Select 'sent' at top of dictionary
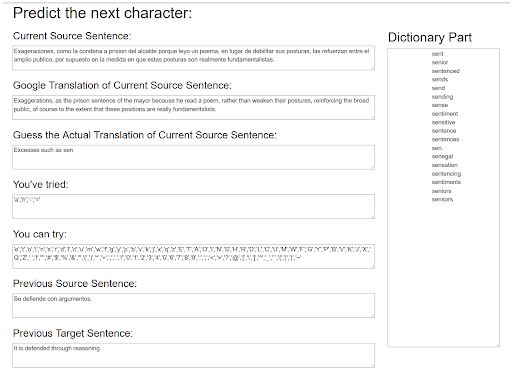The image size is (512, 371). [x=437, y=54]
